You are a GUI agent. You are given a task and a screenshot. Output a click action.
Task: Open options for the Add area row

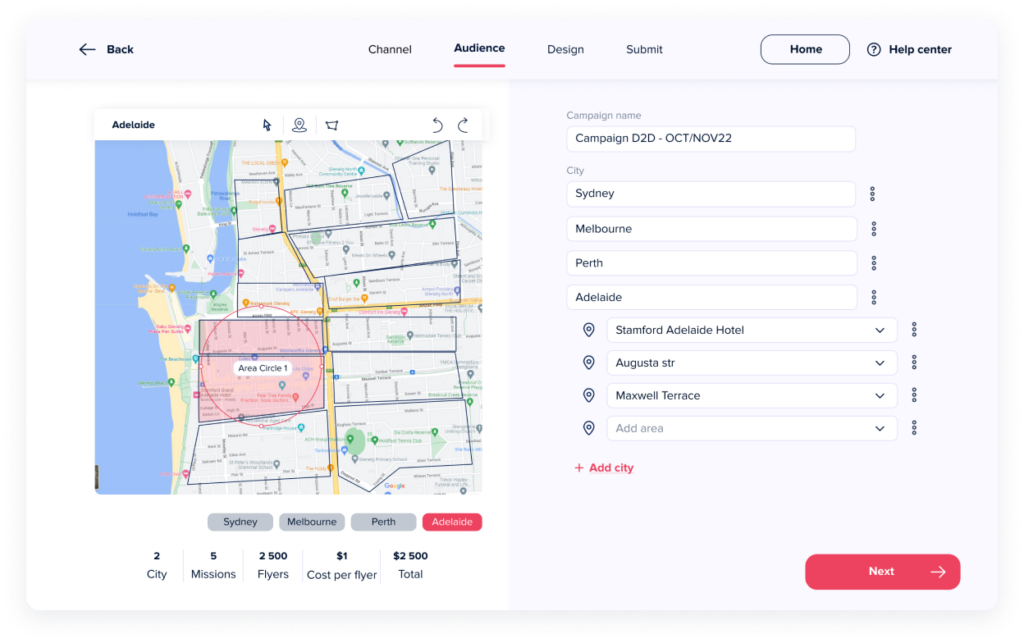(x=914, y=428)
